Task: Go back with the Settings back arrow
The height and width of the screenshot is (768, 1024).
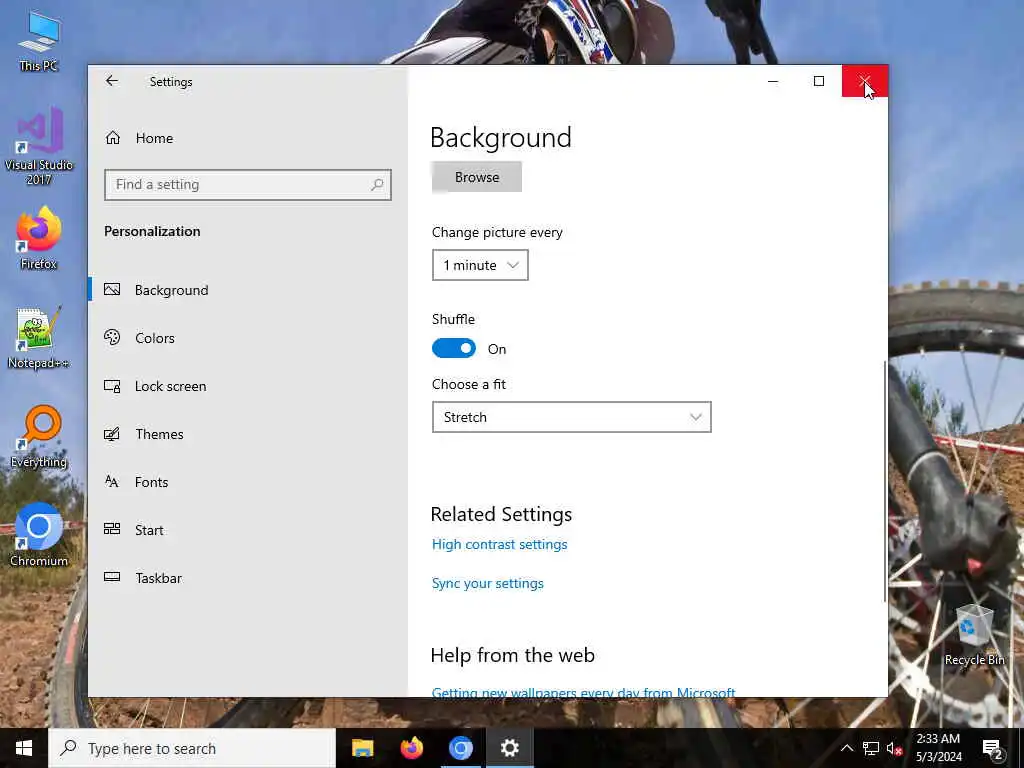Action: pyautogui.click(x=112, y=81)
